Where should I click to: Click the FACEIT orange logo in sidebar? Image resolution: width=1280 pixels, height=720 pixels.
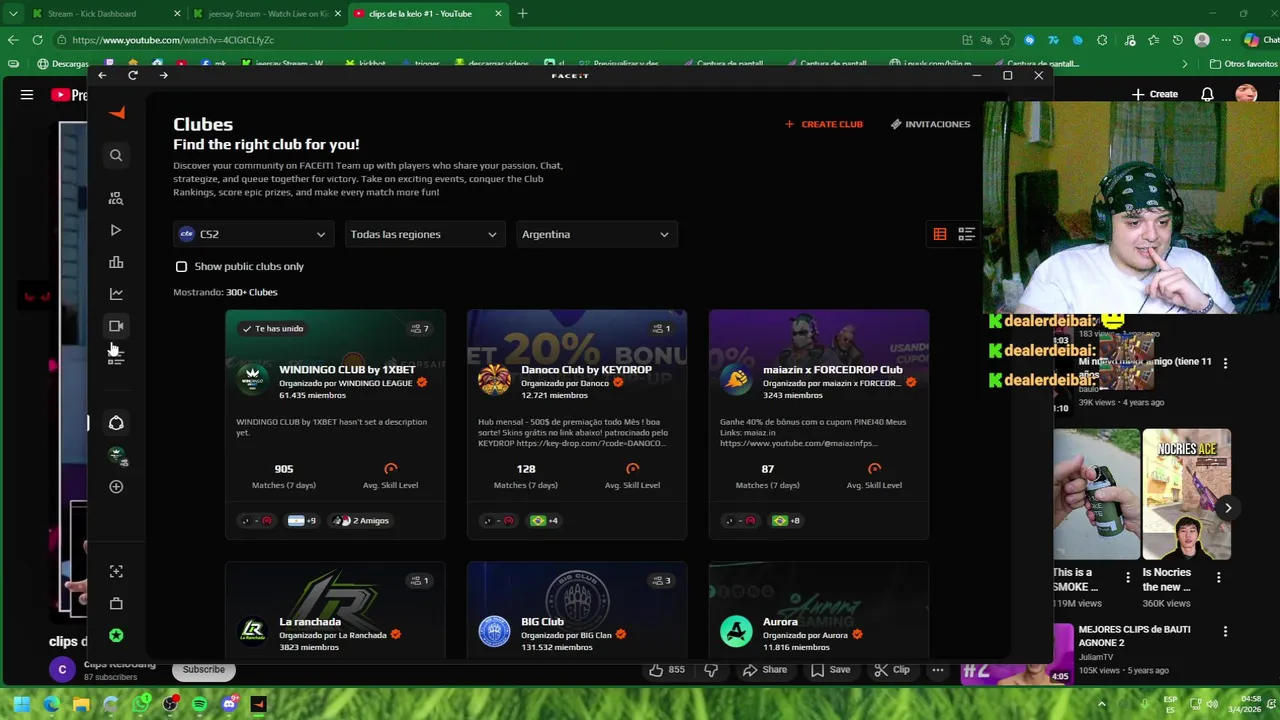117,113
